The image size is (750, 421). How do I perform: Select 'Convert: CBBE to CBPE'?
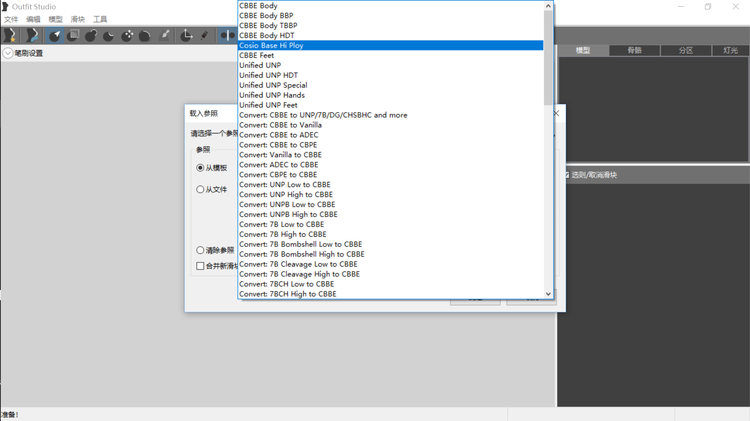tap(391, 145)
